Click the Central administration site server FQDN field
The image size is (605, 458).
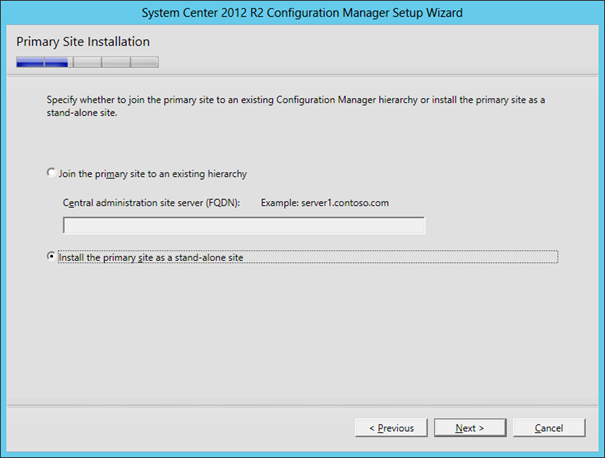(x=244, y=225)
